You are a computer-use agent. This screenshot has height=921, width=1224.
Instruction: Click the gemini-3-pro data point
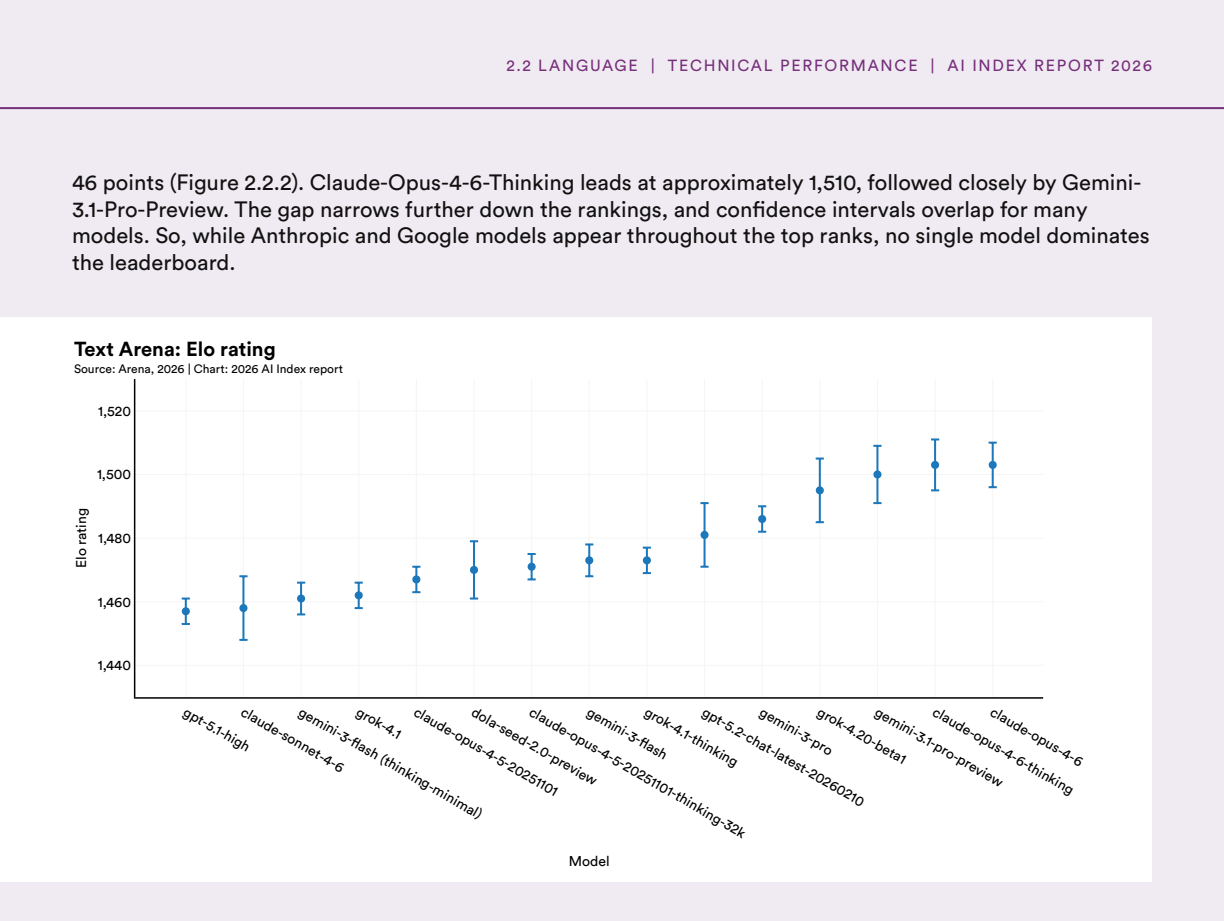(762, 519)
